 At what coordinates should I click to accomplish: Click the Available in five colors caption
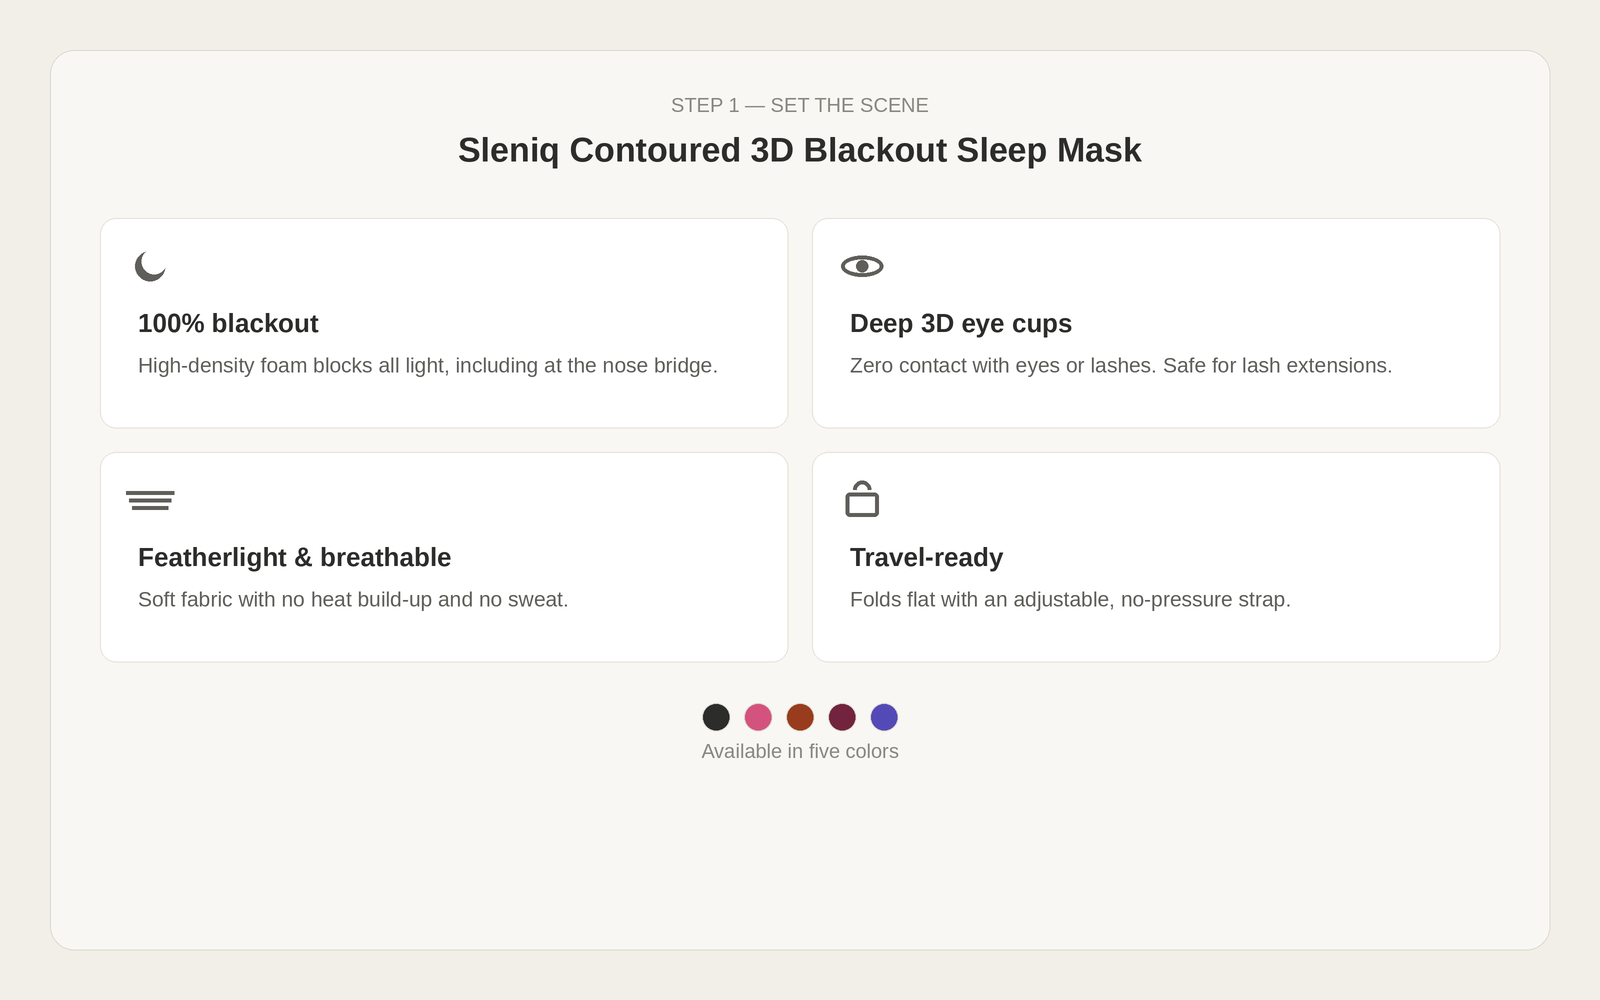pyautogui.click(x=800, y=751)
